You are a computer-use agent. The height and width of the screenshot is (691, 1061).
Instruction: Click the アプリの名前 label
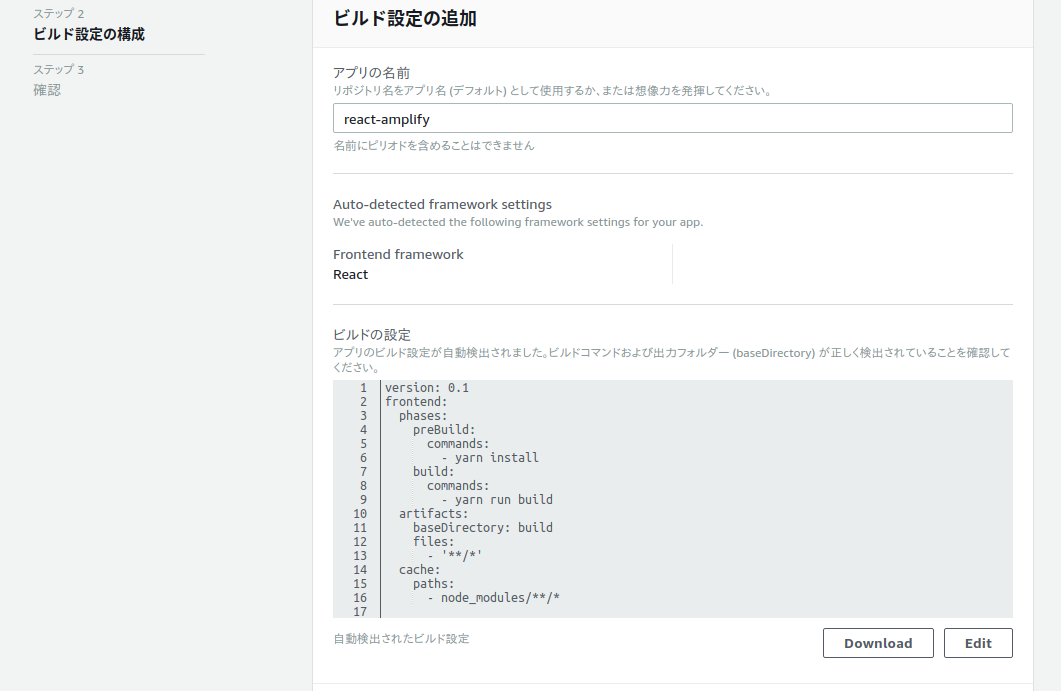tap(371, 73)
